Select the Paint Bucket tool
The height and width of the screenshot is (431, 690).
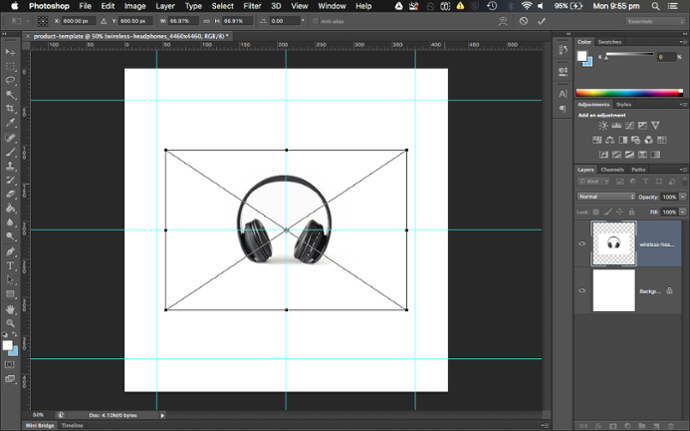tap(10, 209)
